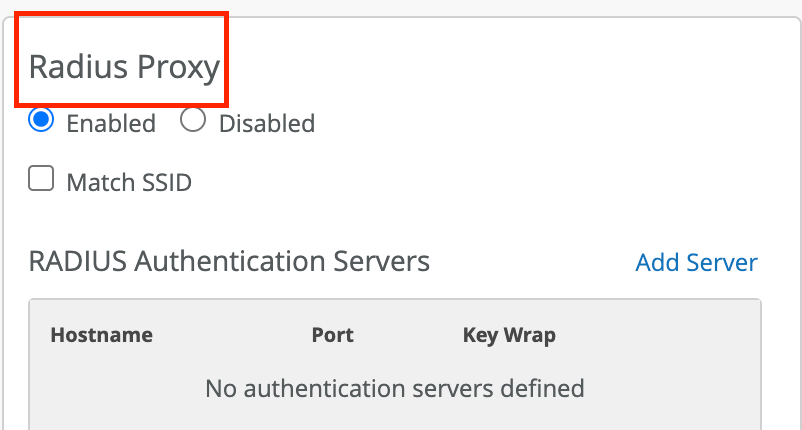Click the "Disabled" label text
Screen dimensions: 802x430
tap(267, 124)
